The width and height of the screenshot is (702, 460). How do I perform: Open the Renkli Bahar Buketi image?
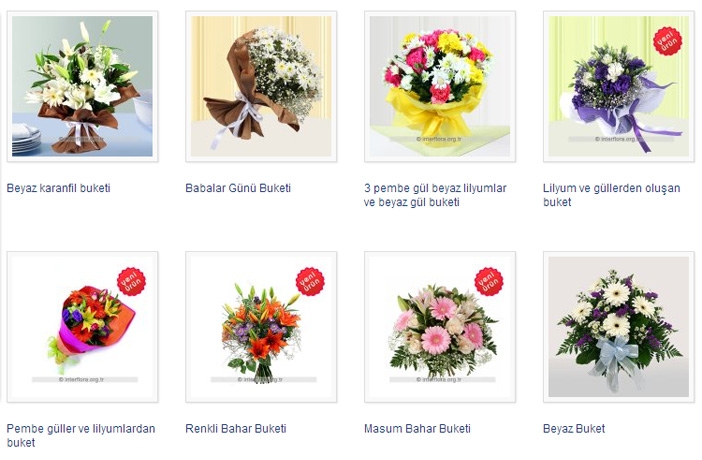point(261,327)
